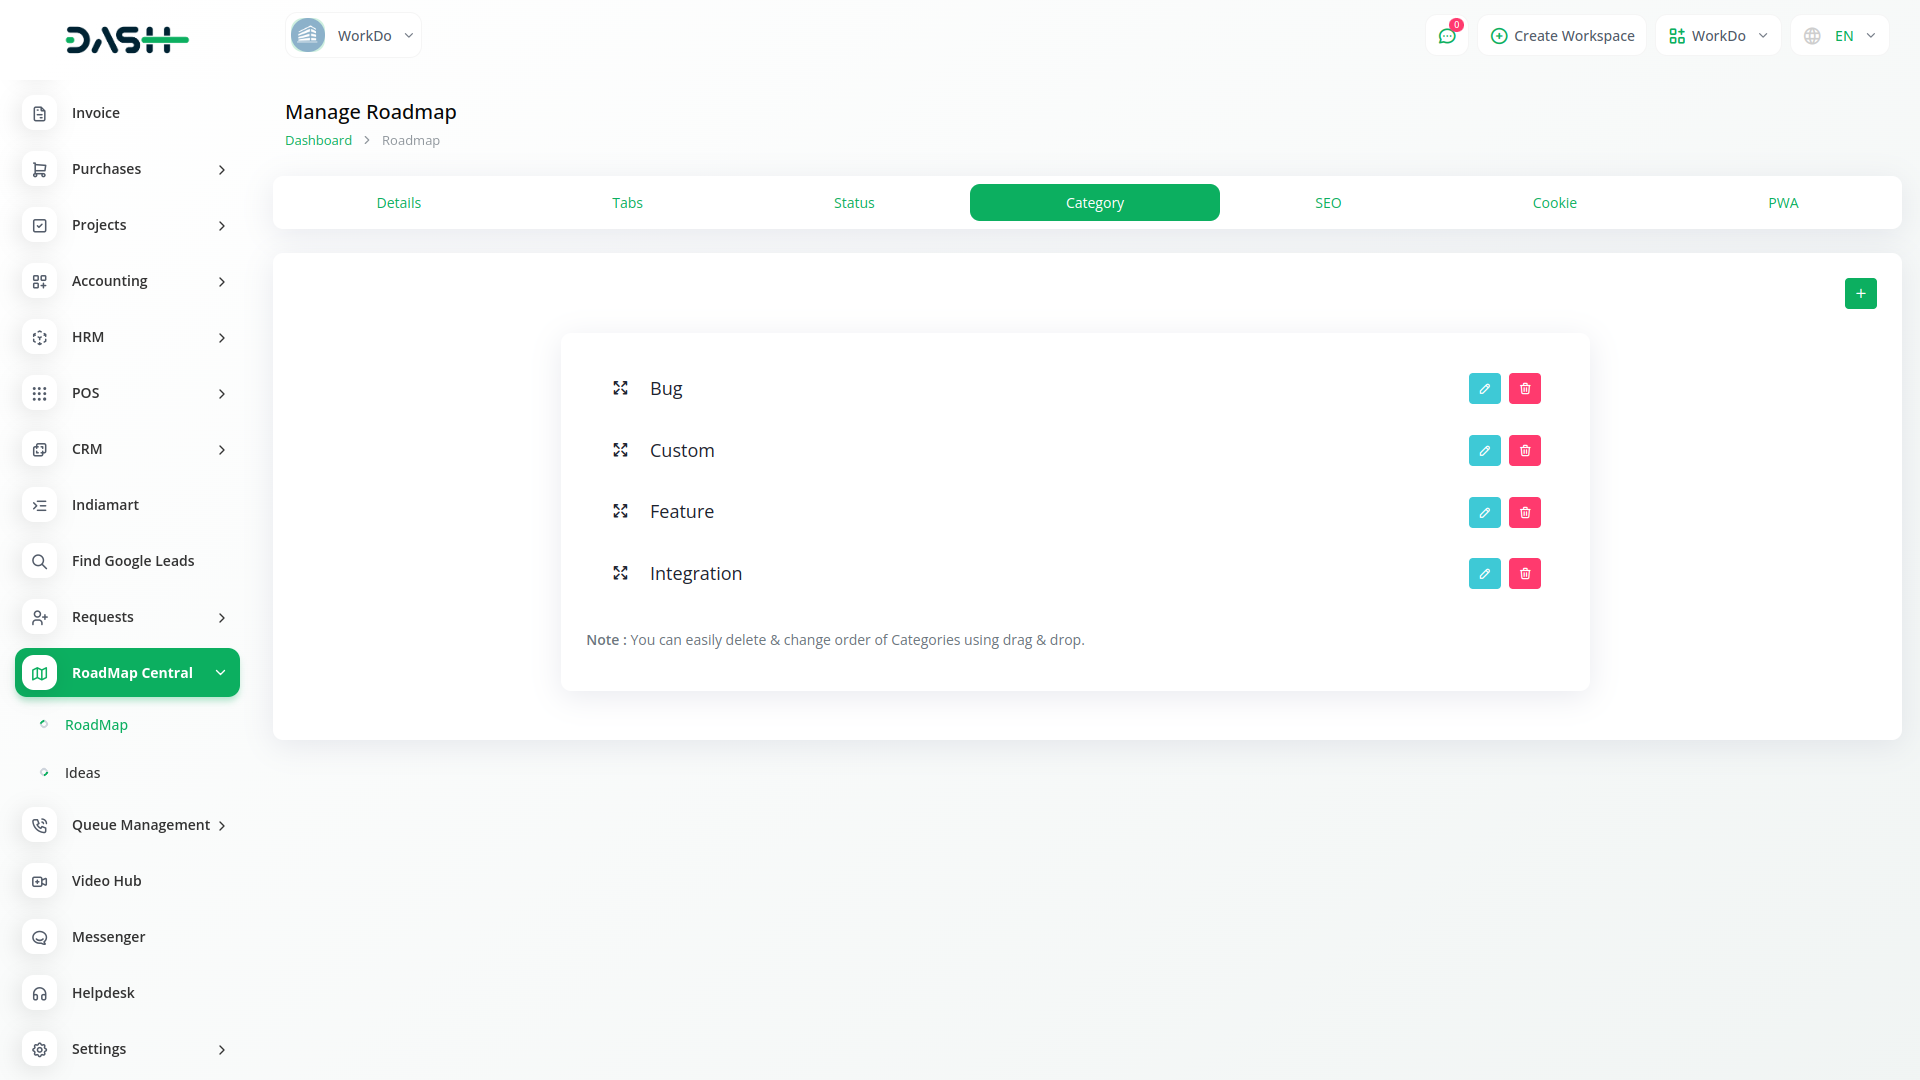1920x1080 pixels.
Task: Click the edit pencil icon for Bug category
Action: click(x=1484, y=389)
